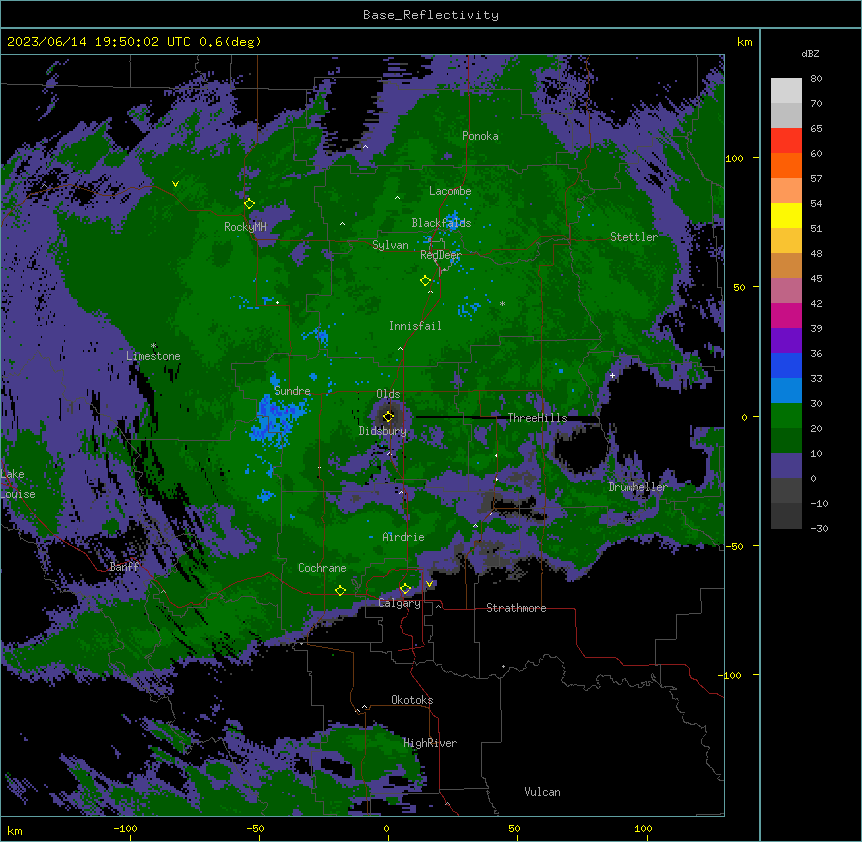
Task: Pick the red 60–65 dBZ legend swatch
Action: point(786,141)
